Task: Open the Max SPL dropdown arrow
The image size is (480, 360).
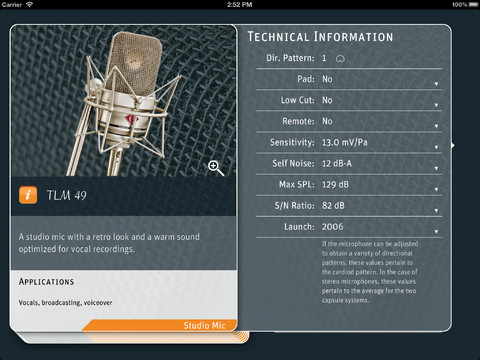Action: click(436, 190)
